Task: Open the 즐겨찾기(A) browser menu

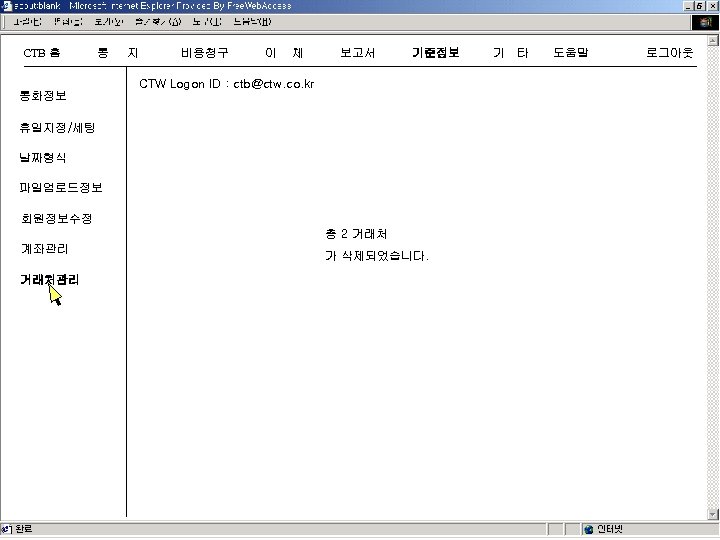Action: click(x=158, y=22)
